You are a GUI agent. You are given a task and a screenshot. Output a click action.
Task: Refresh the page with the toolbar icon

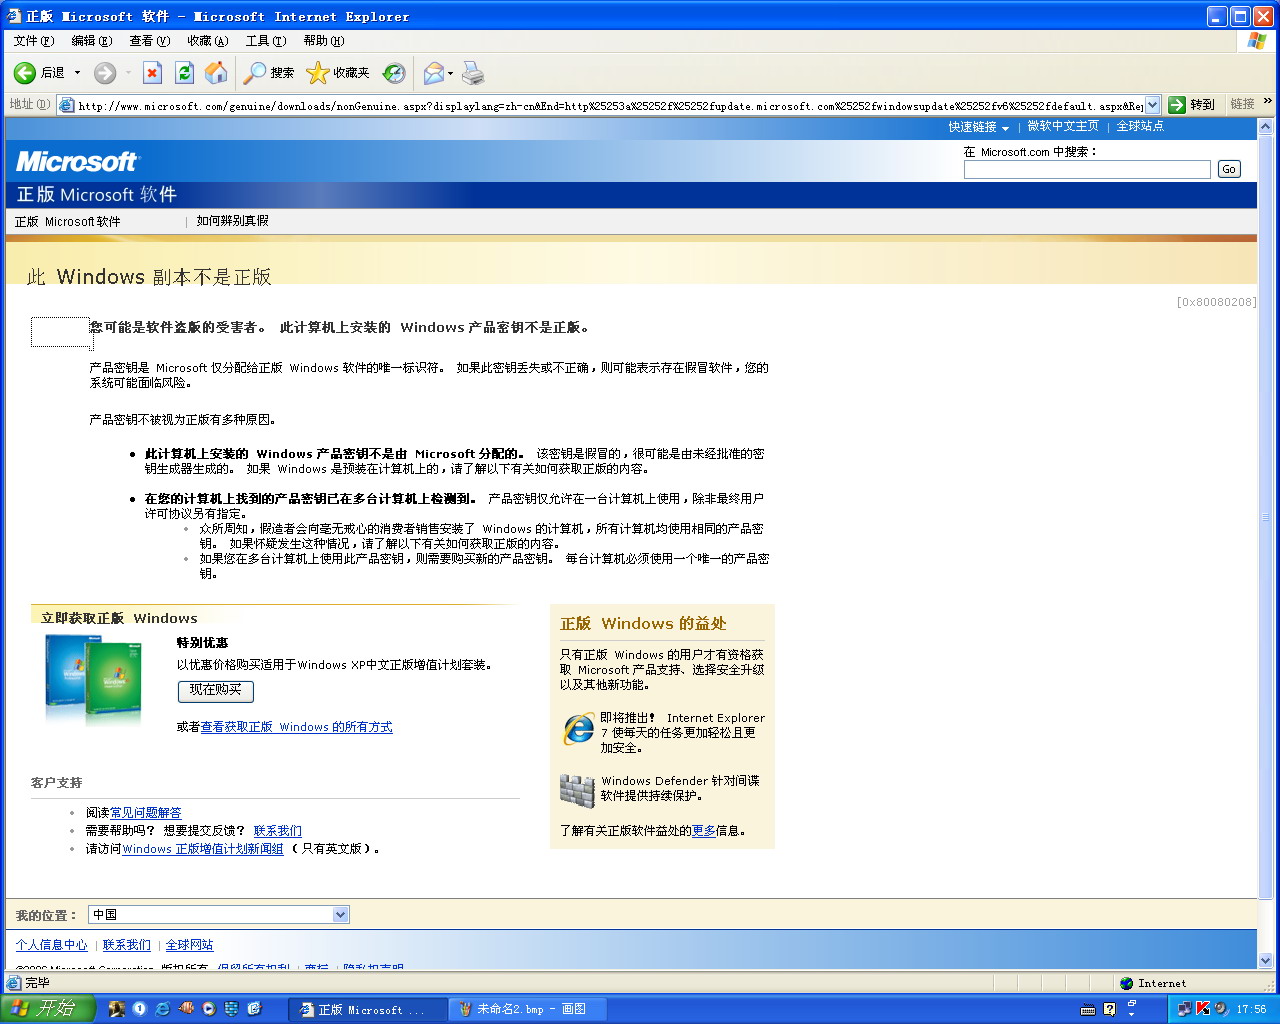(x=184, y=73)
